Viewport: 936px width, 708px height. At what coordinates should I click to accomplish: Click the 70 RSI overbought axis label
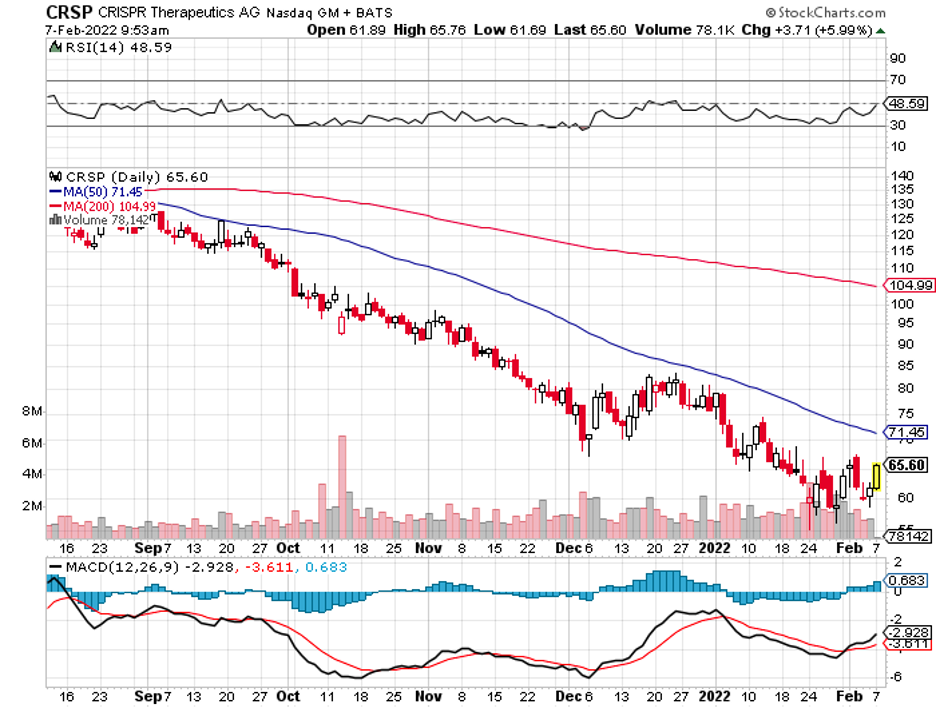898,79
